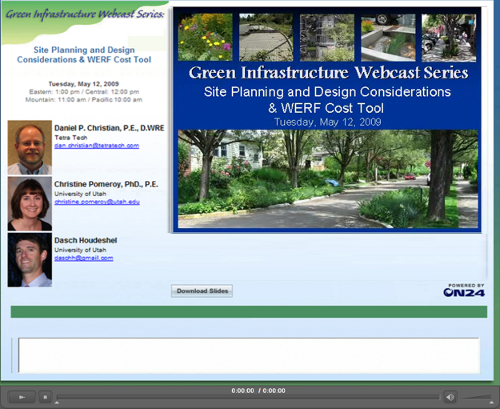Open Daniel Christian's Tetra Tech email link
This screenshot has height=409, width=500.
(97, 146)
